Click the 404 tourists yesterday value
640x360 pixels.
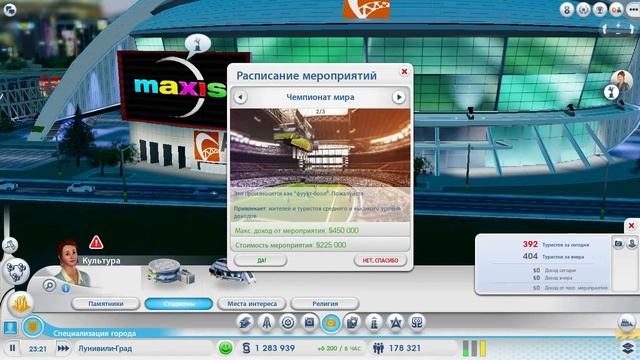tap(530, 256)
